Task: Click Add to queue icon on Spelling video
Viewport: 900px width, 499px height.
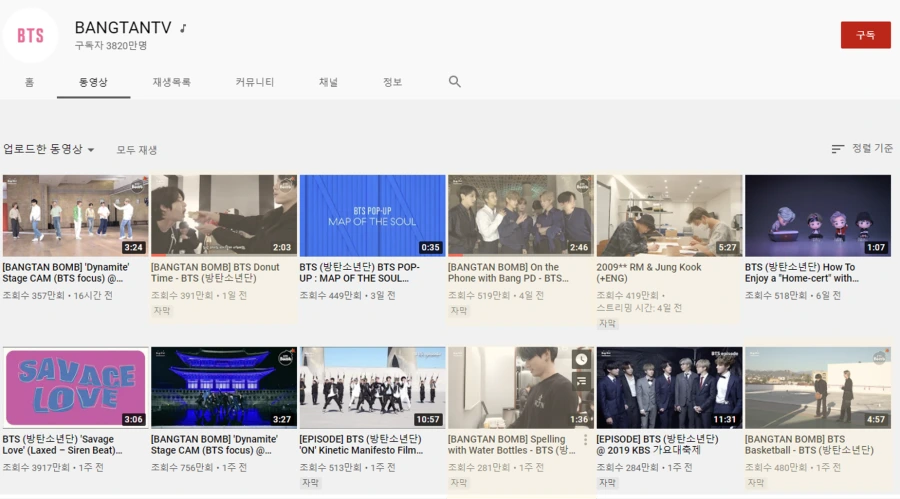Action: [x=581, y=381]
